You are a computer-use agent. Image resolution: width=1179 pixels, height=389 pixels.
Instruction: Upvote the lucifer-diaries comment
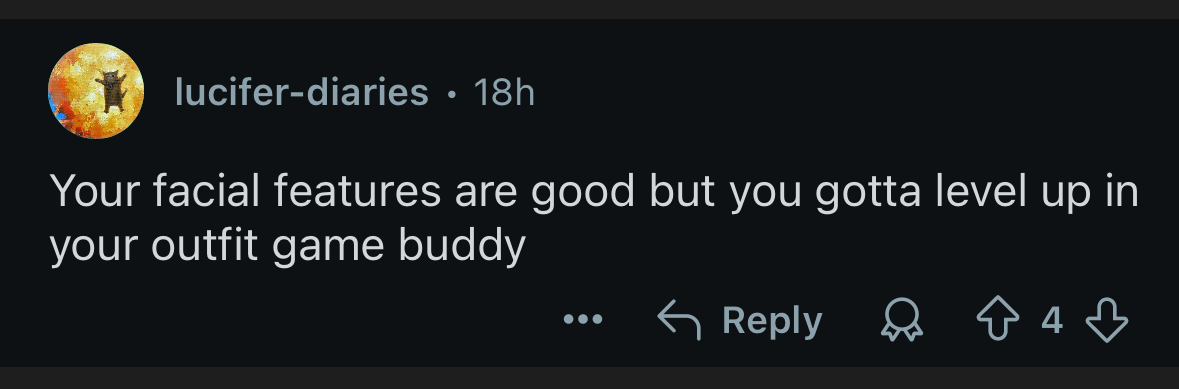(998, 320)
